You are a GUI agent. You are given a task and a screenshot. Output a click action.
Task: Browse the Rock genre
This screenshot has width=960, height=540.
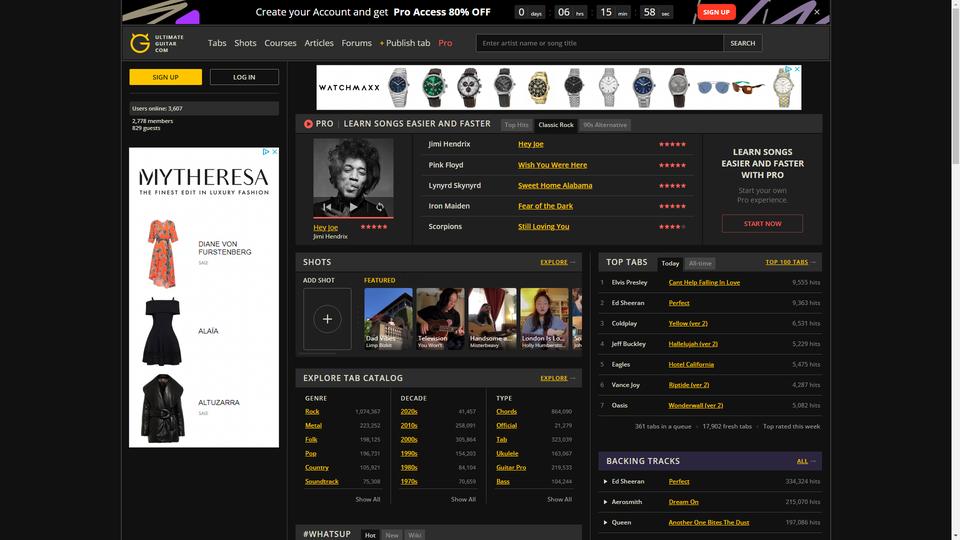pyautogui.click(x=312, y=411)
